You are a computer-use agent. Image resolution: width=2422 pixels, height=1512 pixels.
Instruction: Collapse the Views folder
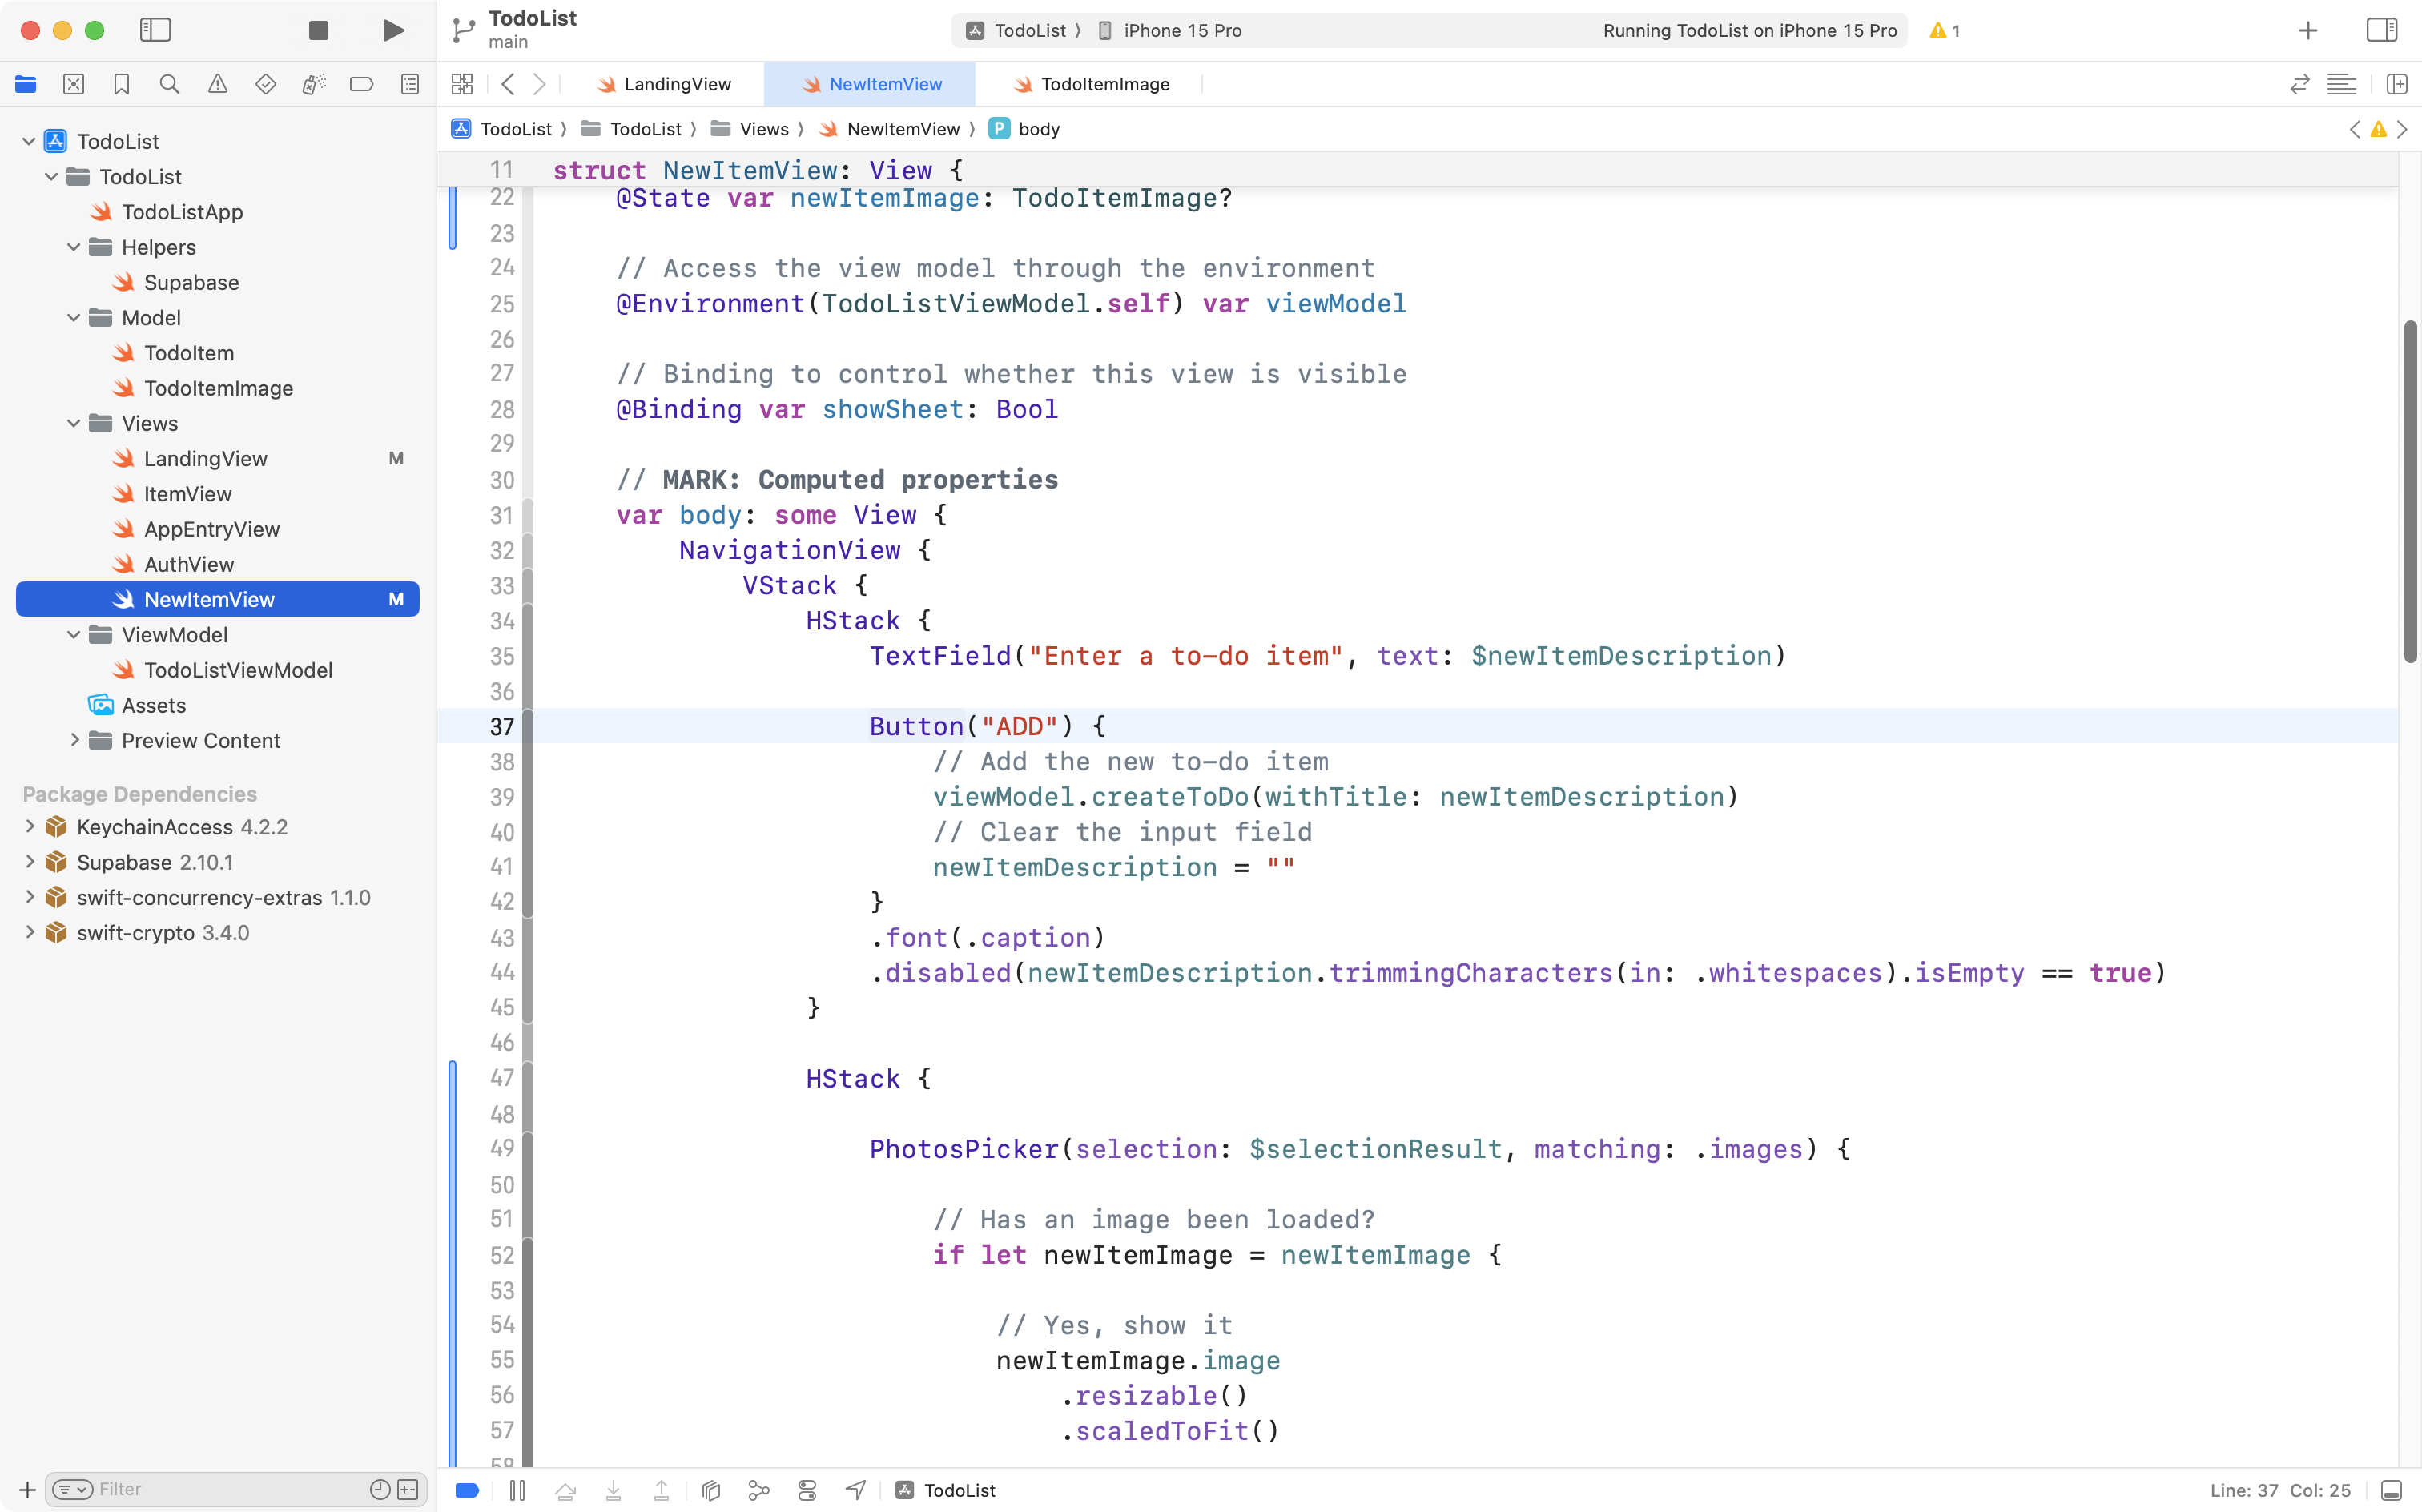[x=72, y=423]
